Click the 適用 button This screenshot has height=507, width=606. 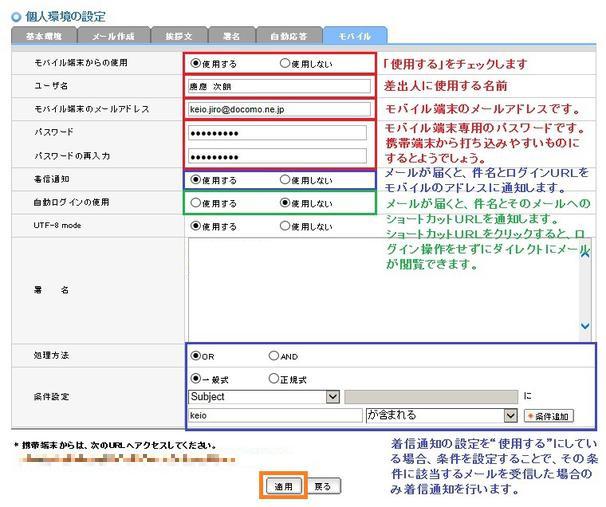pos(284,485)
